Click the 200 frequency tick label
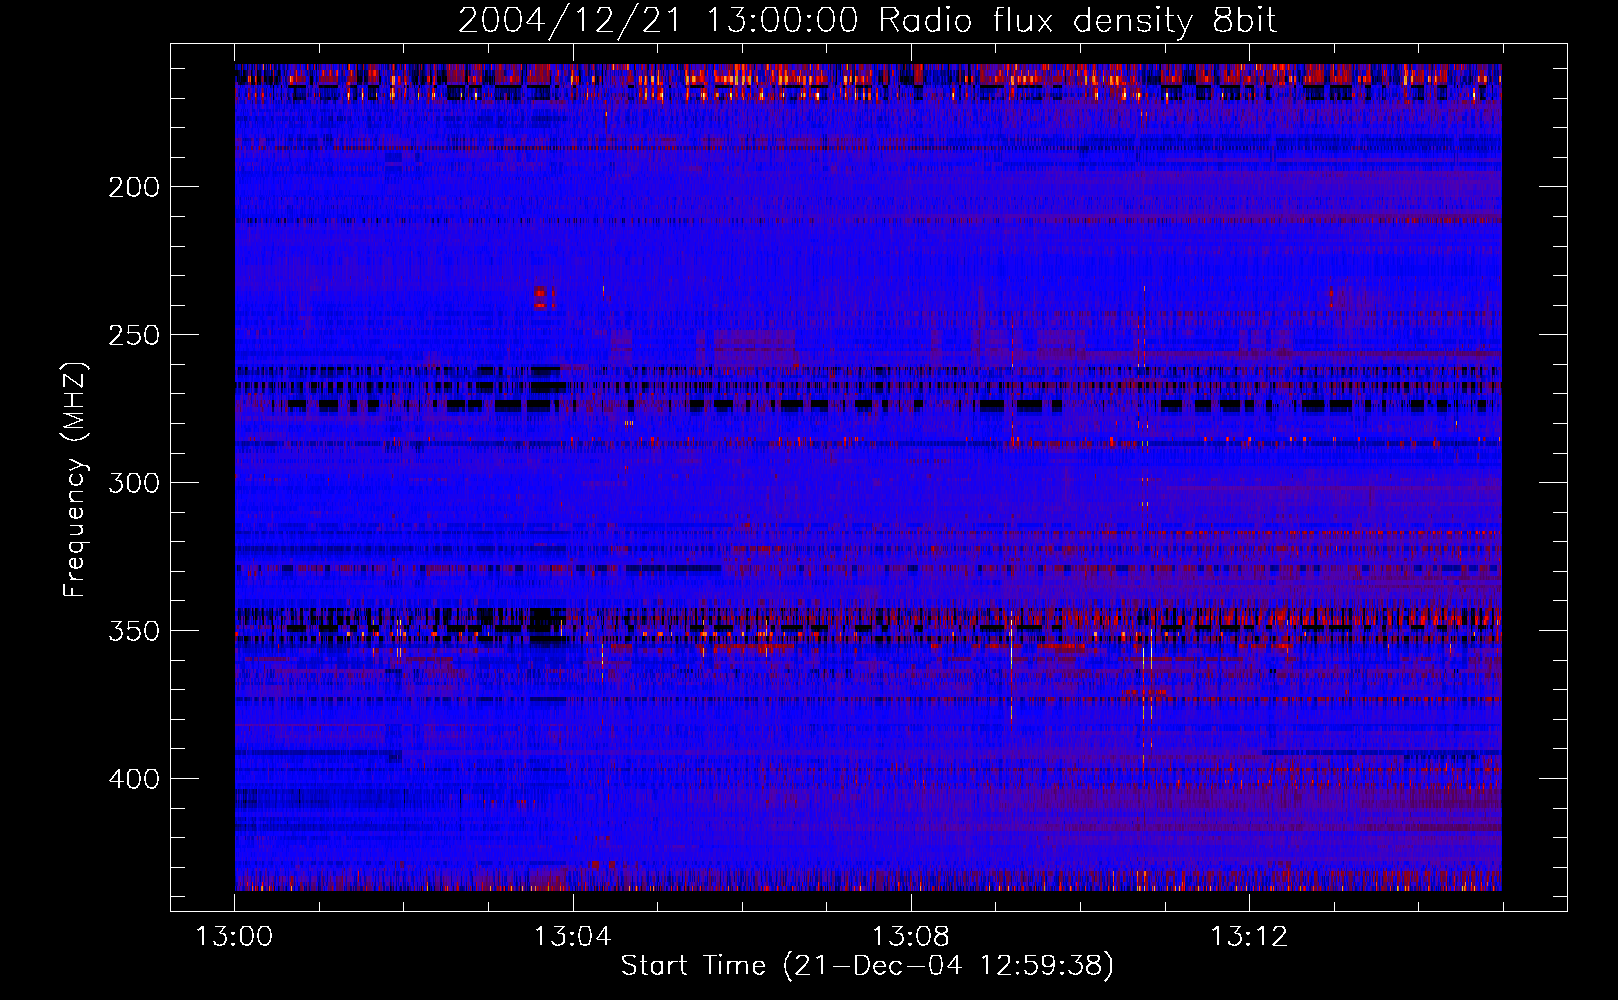This screenshot has height=1000, width=1618. click(x=133, y=187)
